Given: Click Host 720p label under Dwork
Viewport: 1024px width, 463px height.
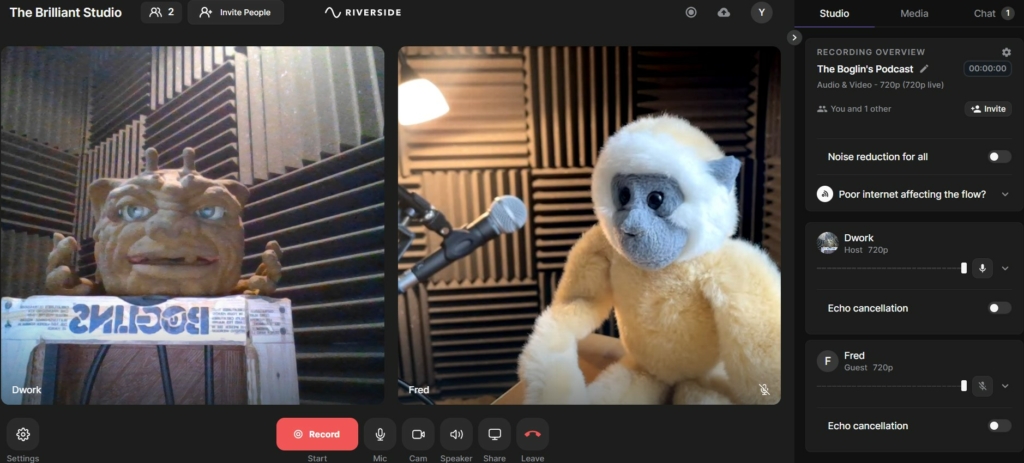Looking at the screenshot, I should point(866,250).
